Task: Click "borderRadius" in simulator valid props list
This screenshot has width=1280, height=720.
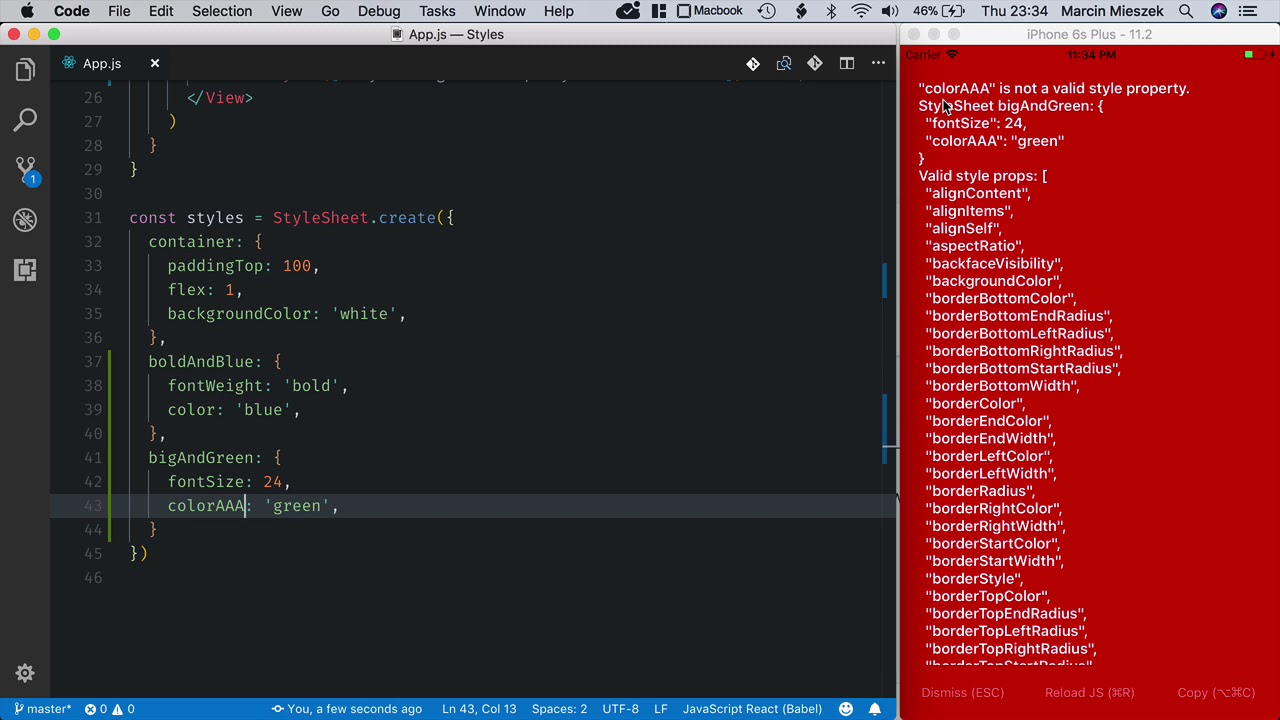Action: [x=980, y=491]
